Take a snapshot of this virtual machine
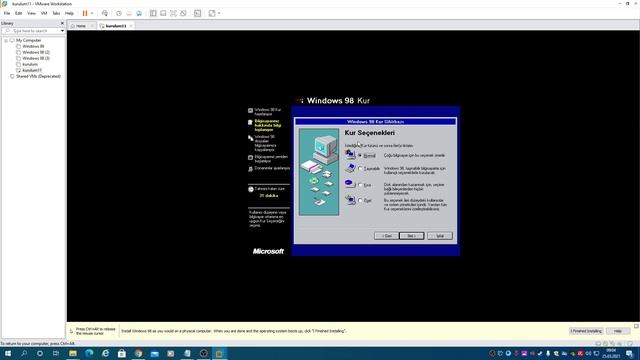The height and width of the screenshot is (360, 640). click(x=119, y=13)
